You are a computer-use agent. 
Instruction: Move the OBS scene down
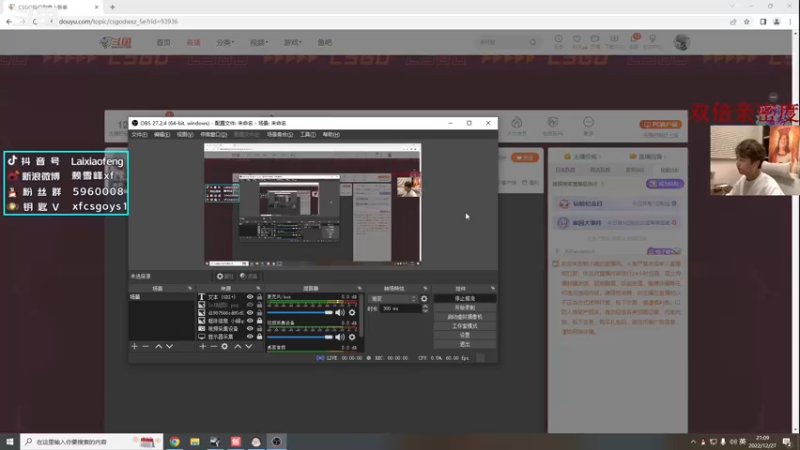coord(169,346)
